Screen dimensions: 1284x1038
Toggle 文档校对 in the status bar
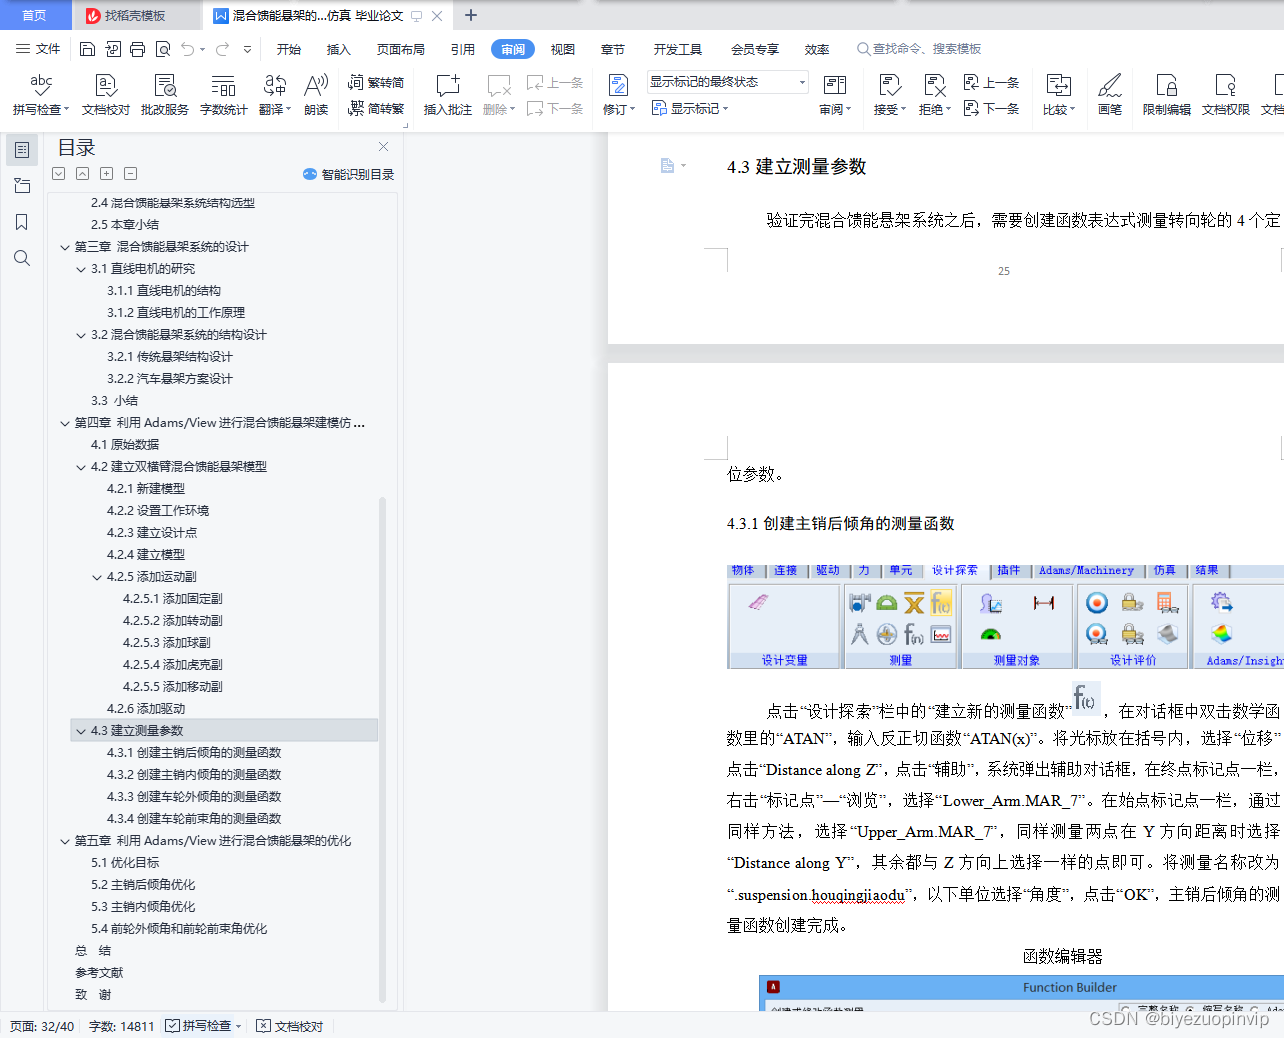tap(290, 1026)
